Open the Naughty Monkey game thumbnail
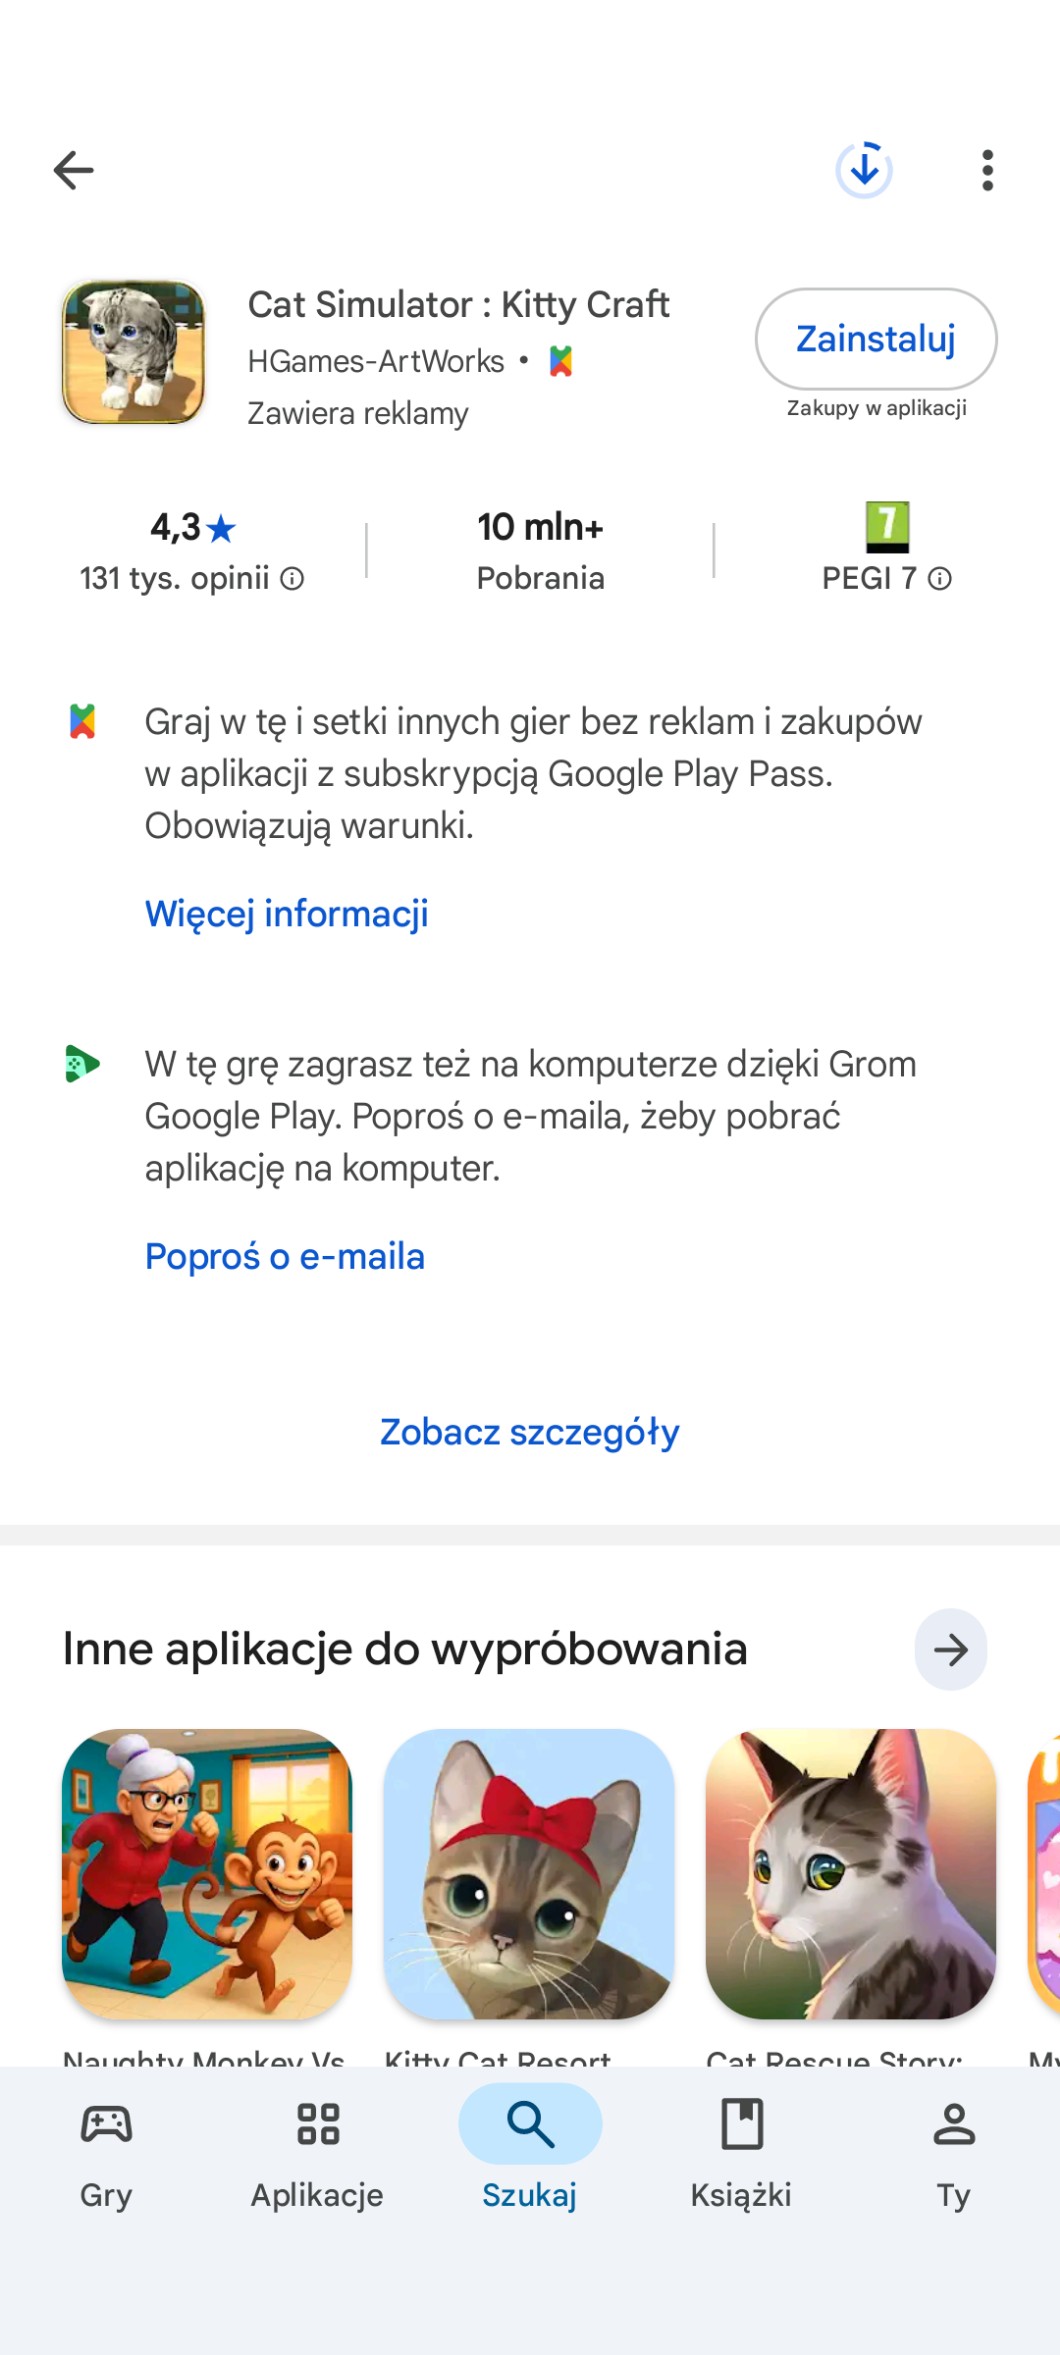 pyautogui.click(x=207, y=1873)
